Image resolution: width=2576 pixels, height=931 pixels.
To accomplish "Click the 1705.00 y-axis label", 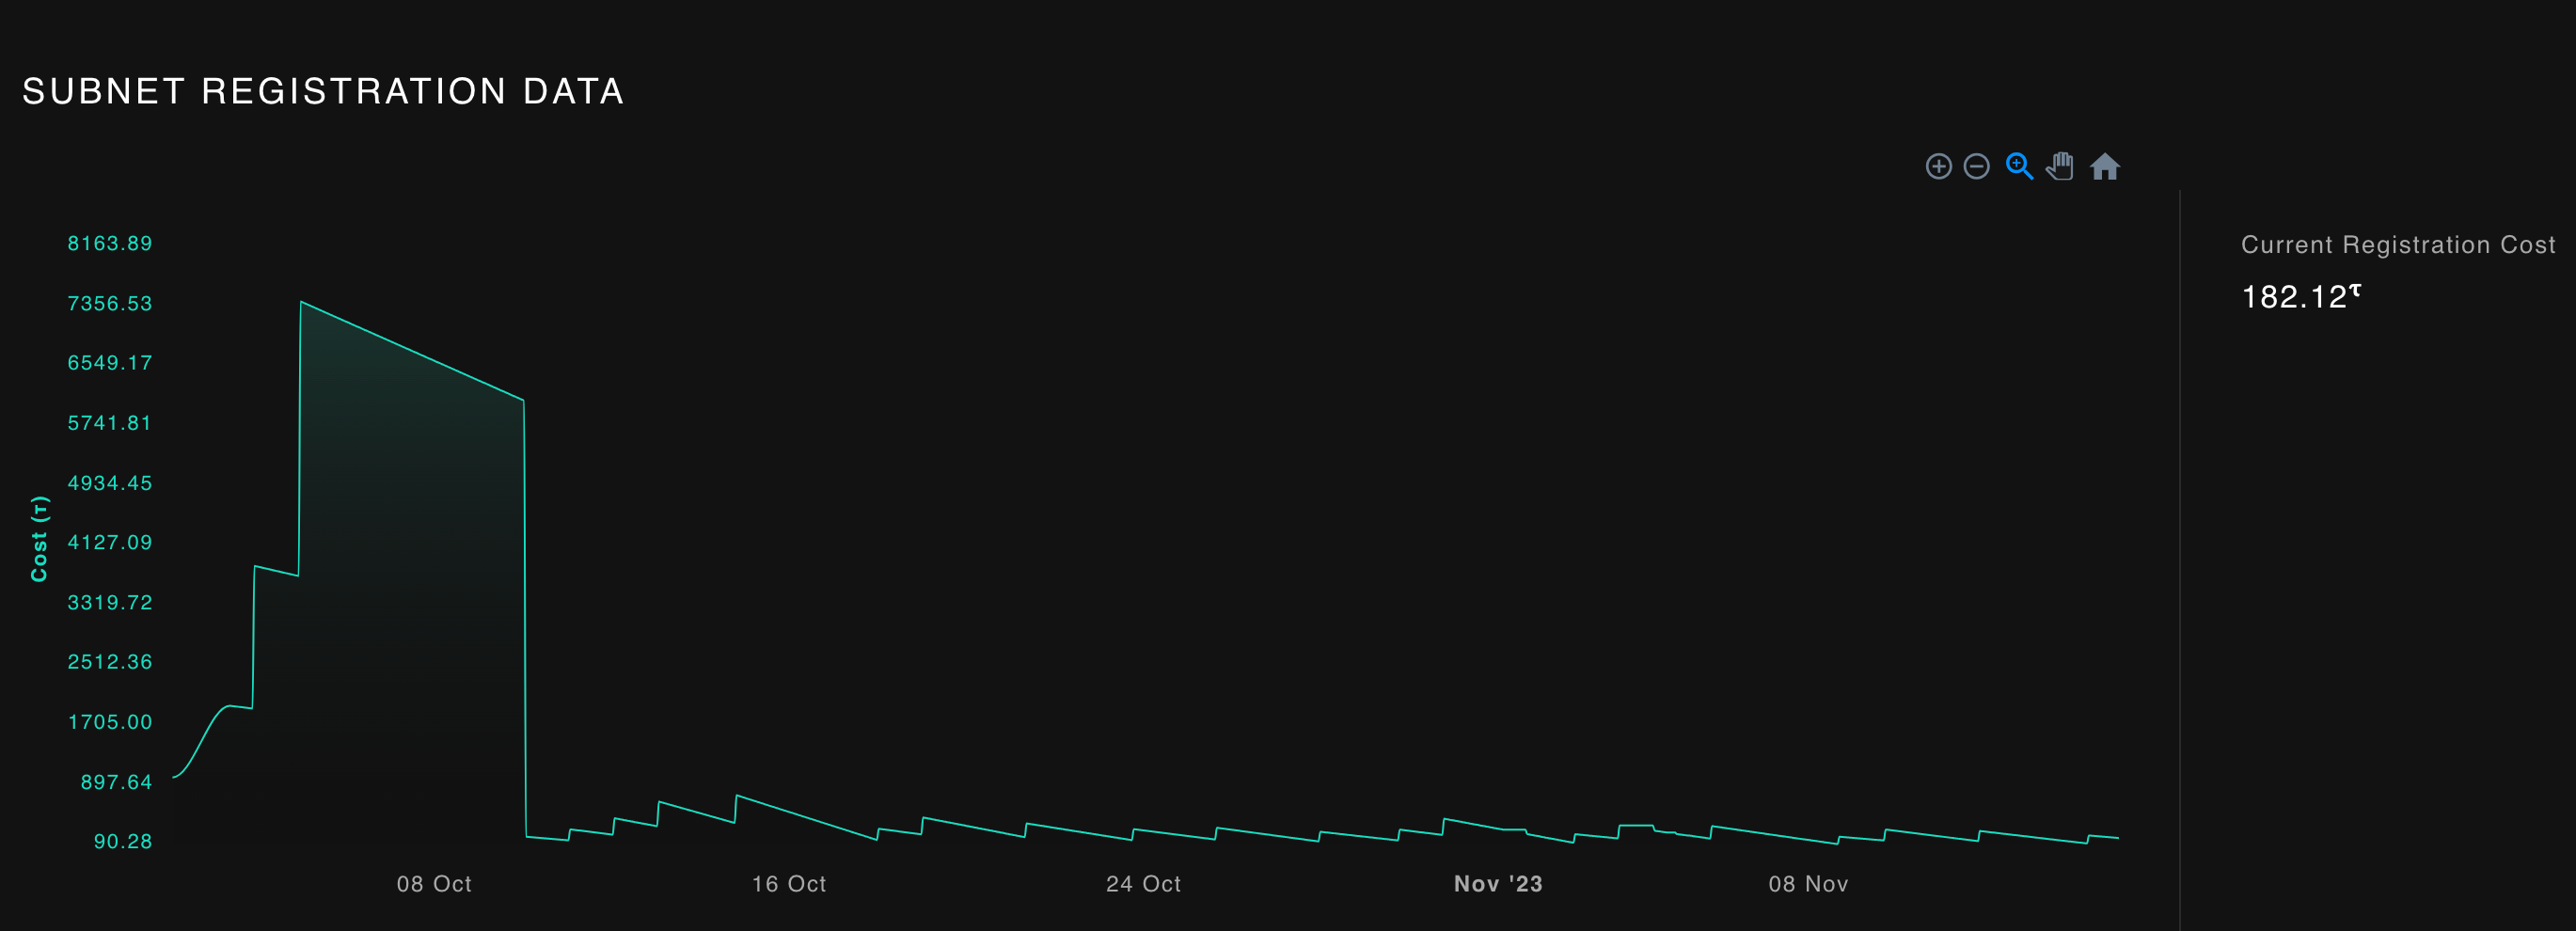I will [110, 722].
